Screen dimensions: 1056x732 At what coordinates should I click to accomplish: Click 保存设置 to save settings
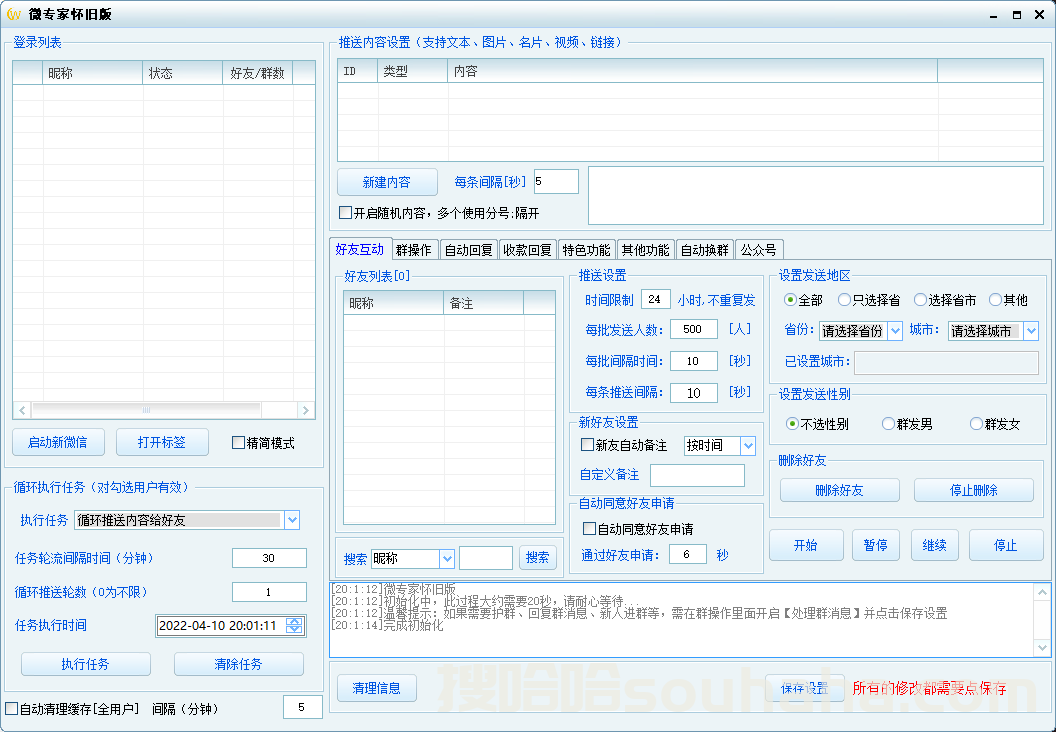coord(805,688)
